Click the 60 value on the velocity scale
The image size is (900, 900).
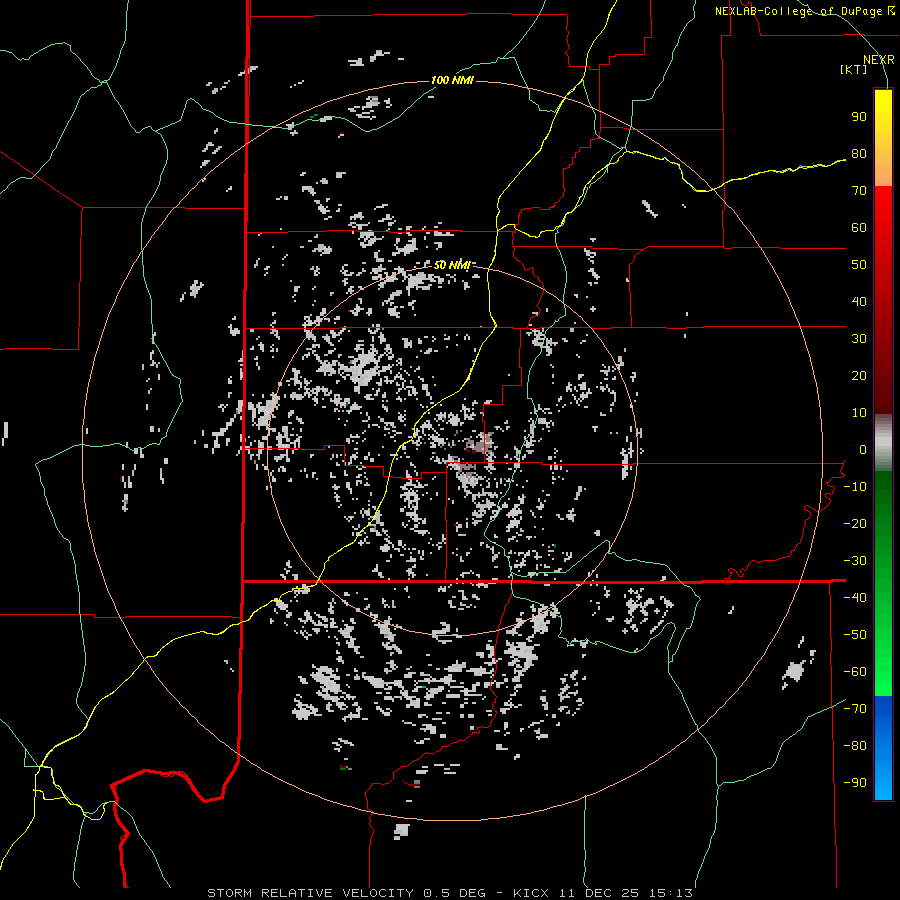point(859,228)
